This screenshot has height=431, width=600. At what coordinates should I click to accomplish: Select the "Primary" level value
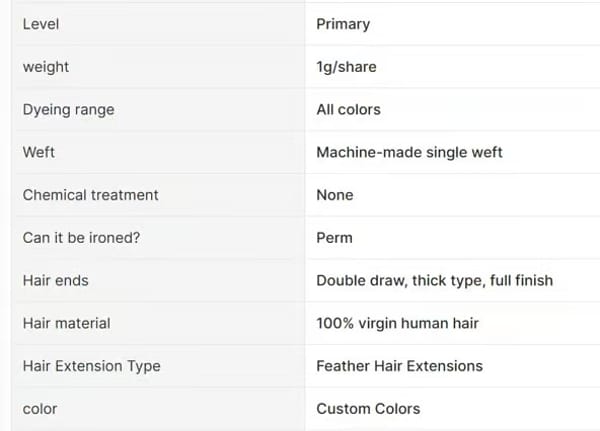(x=343, y=24)
